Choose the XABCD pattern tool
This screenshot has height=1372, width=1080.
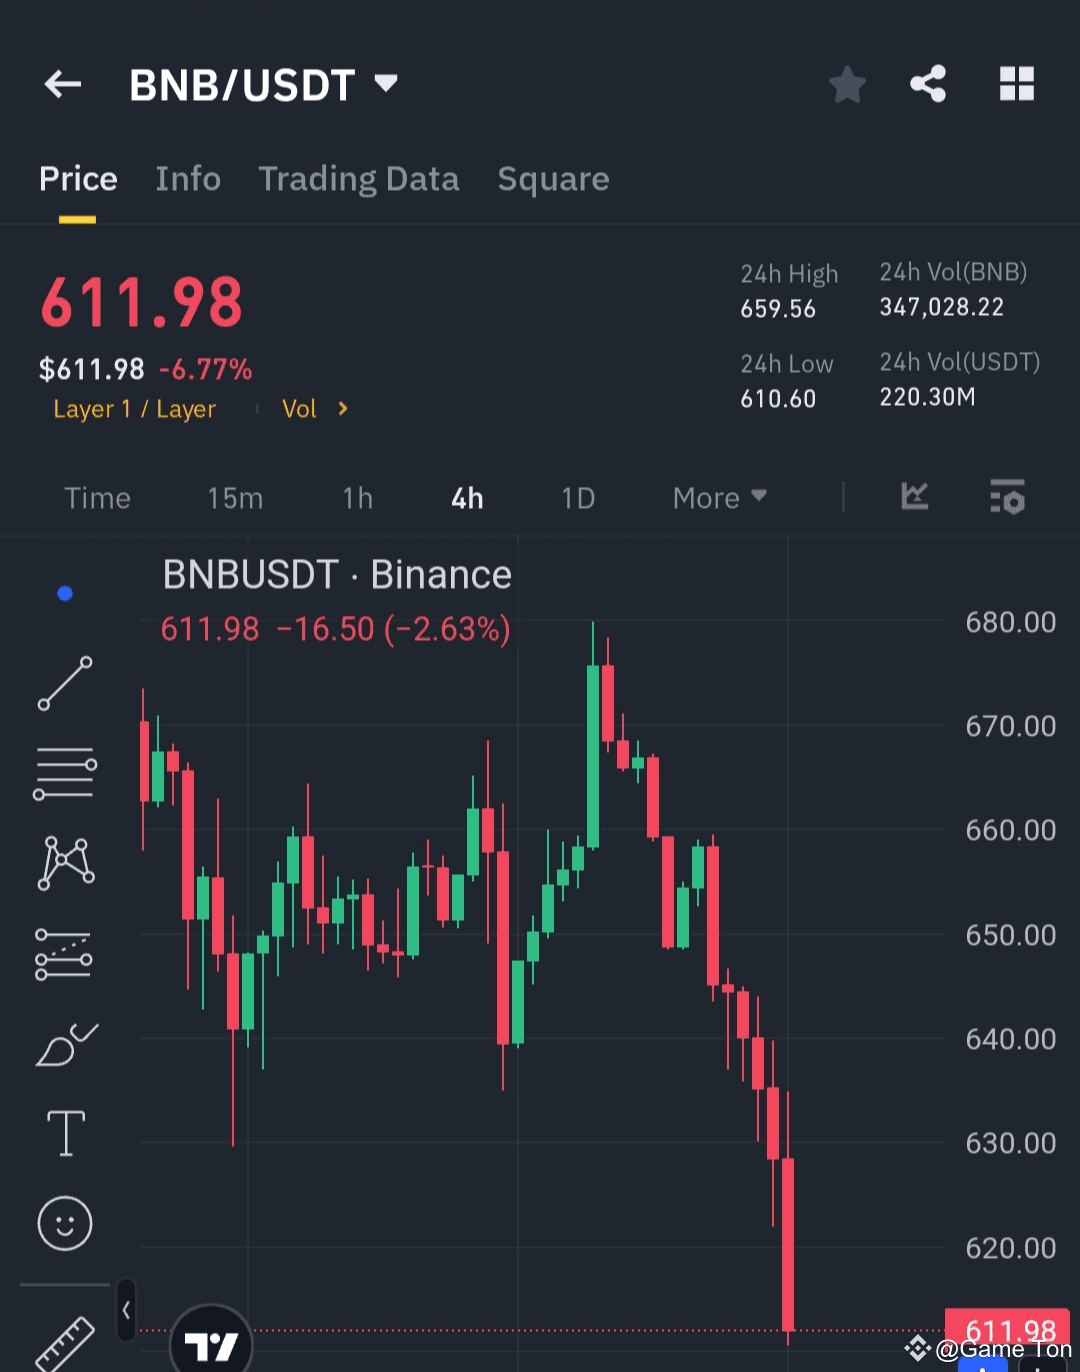[x=66, y=863]
